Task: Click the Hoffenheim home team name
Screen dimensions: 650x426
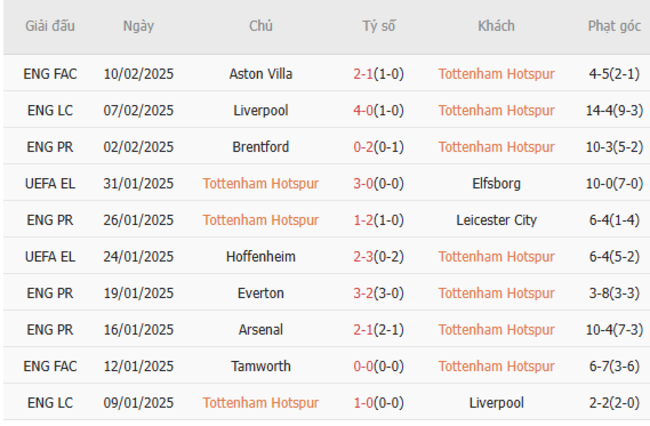Action: [x=260, y=257]
